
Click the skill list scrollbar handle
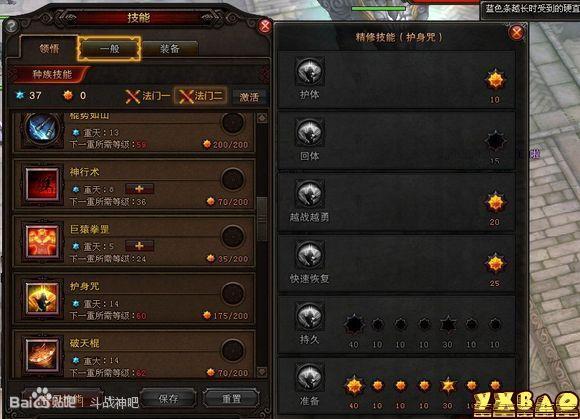[x=262, y=219]
